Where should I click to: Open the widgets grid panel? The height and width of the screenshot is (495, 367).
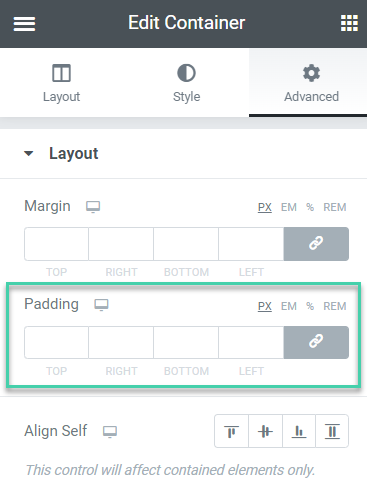coord(349,23)
